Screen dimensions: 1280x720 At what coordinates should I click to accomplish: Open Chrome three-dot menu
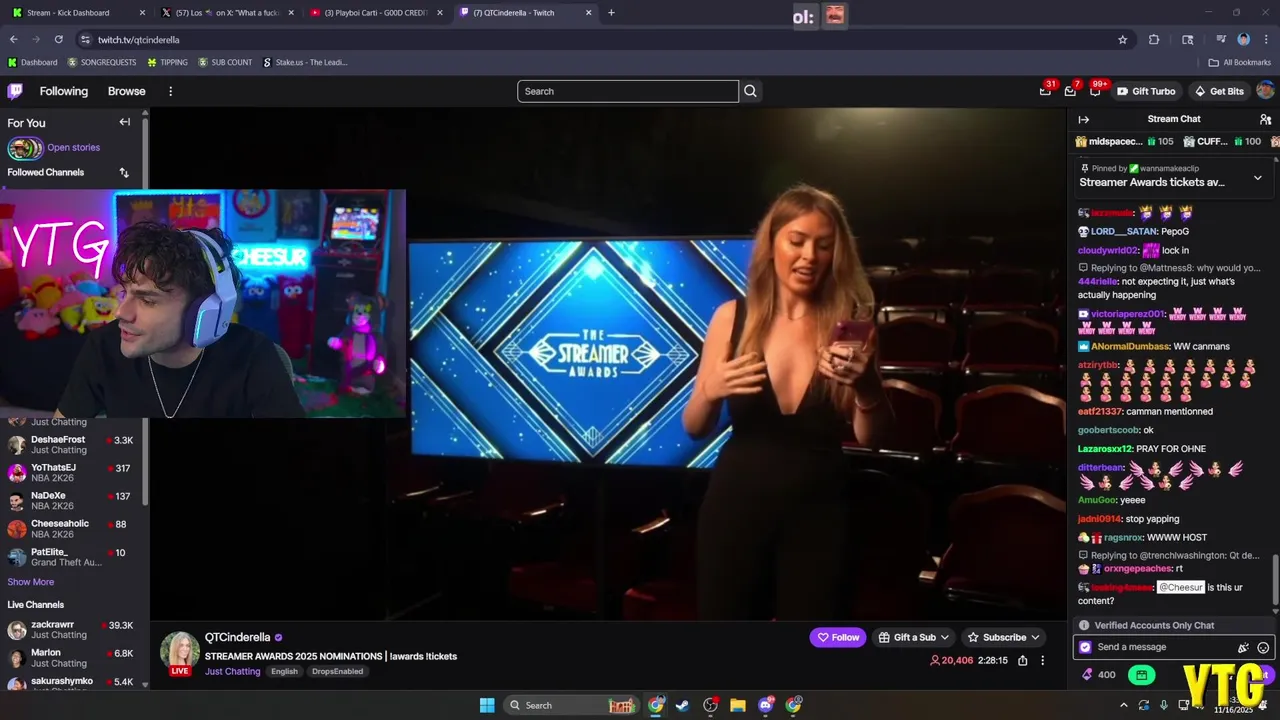[1264, 40]
